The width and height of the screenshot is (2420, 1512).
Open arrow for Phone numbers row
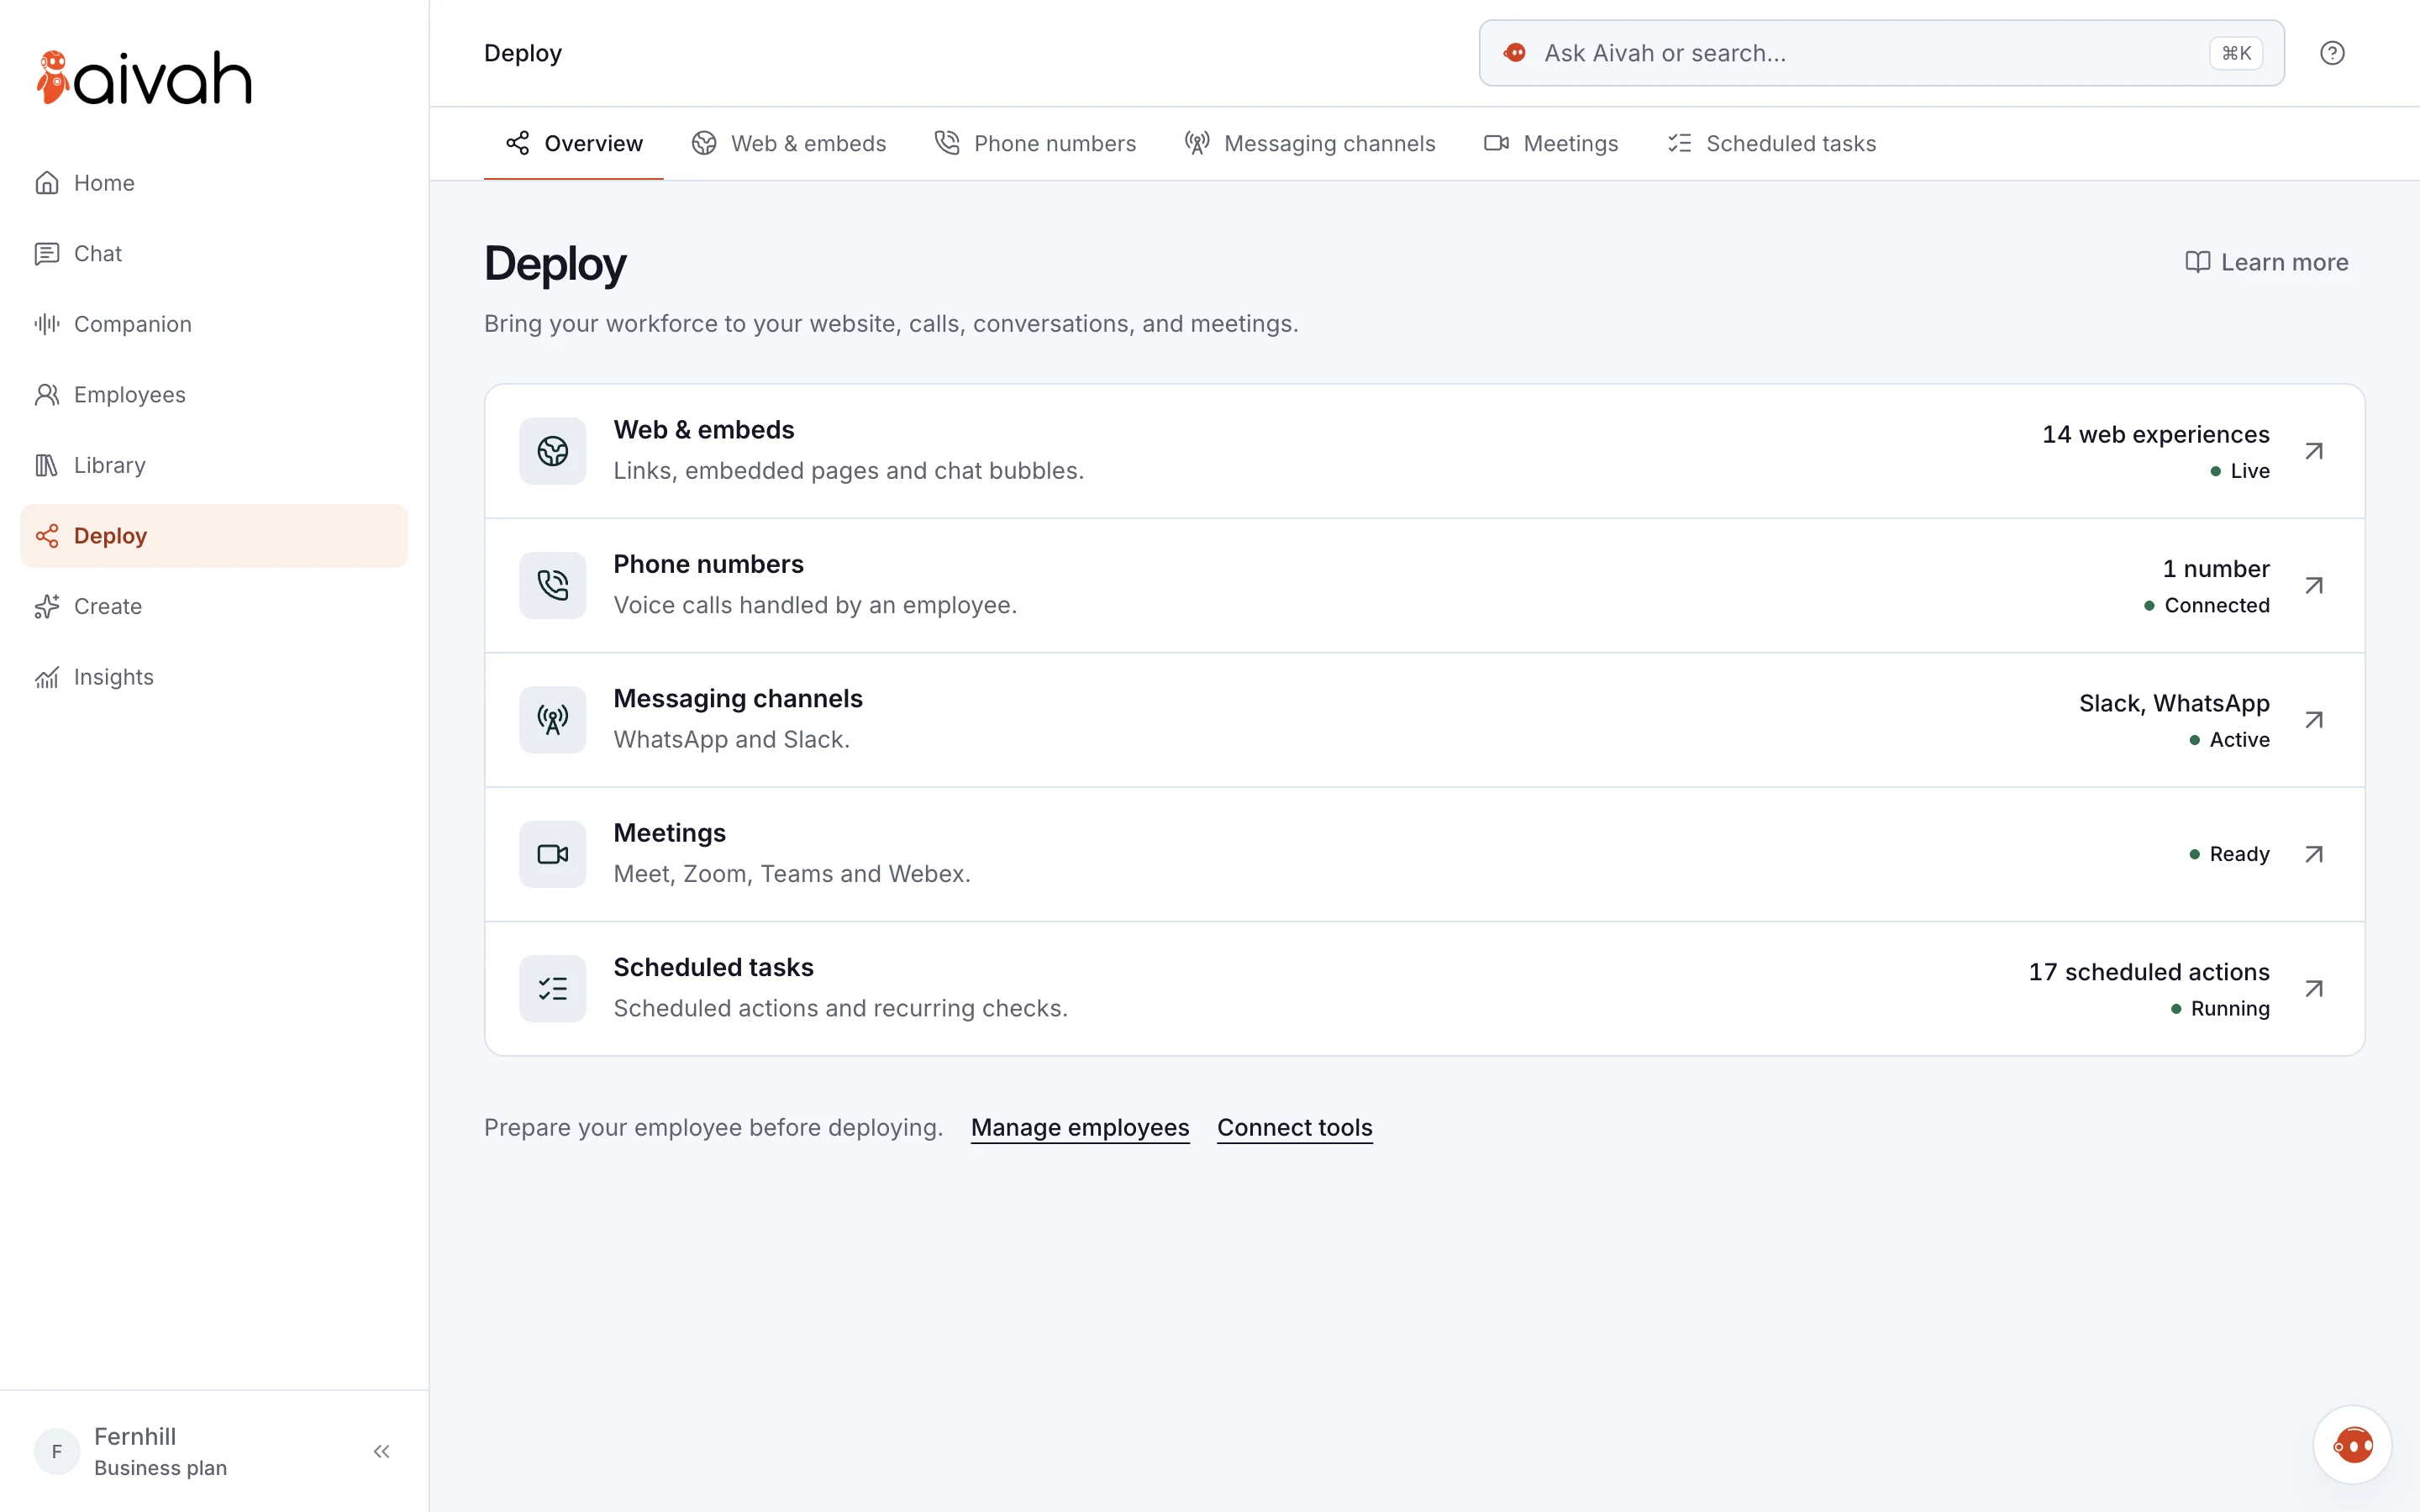[2314, 585]
